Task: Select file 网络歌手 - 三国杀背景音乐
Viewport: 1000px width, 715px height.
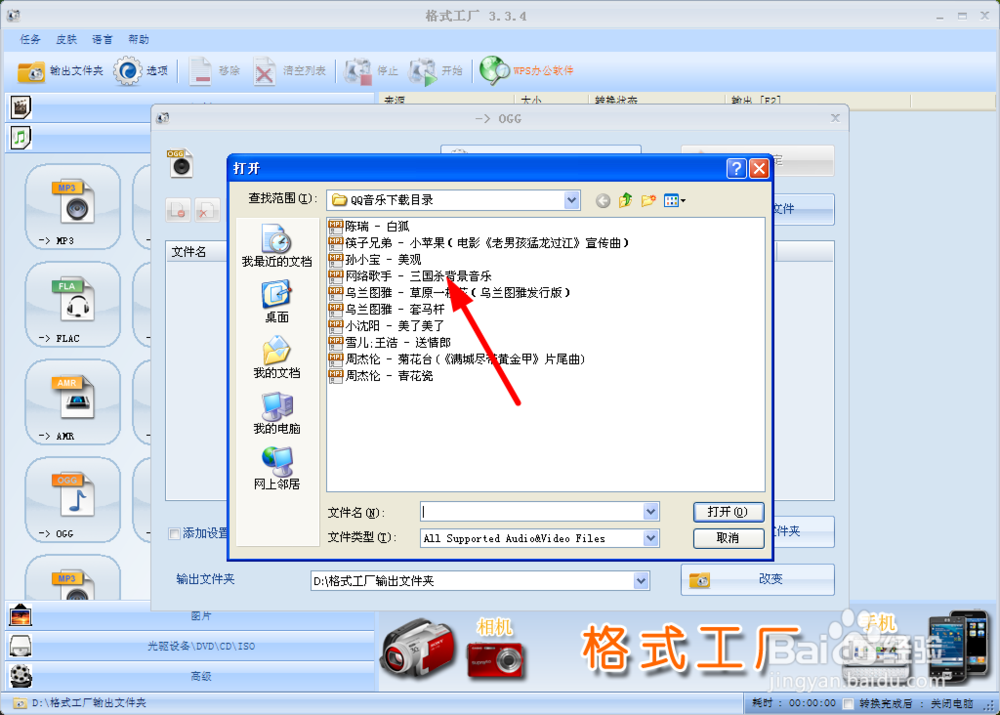Action: pos(410,276)
